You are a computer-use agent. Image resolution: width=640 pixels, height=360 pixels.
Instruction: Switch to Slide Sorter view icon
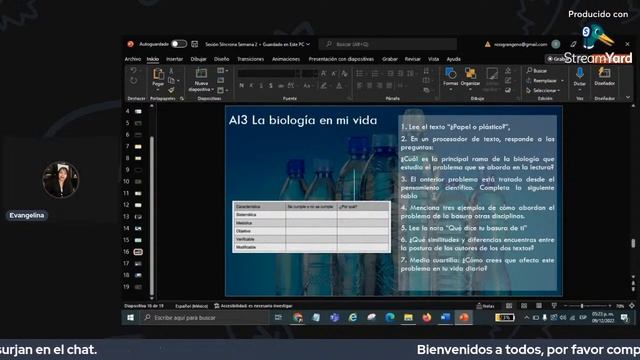coord(524,306)
